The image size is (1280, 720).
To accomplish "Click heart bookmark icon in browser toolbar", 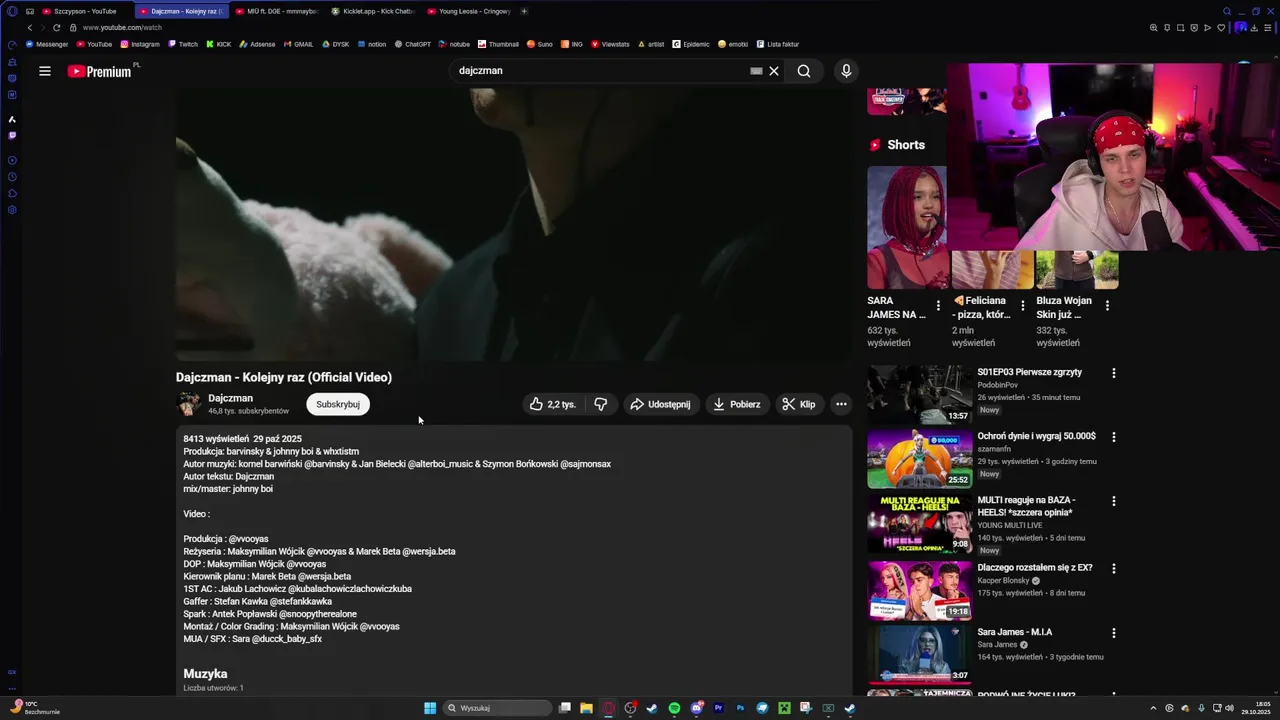I will click(x=1221, y=28).
